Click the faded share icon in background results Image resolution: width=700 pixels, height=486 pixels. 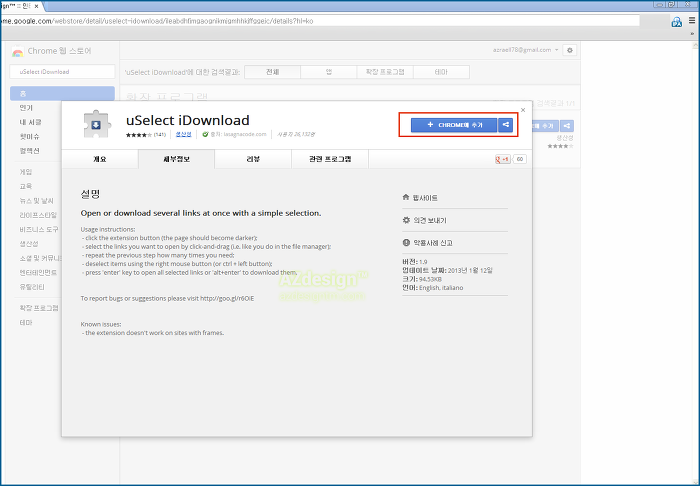tap(567, 126)
